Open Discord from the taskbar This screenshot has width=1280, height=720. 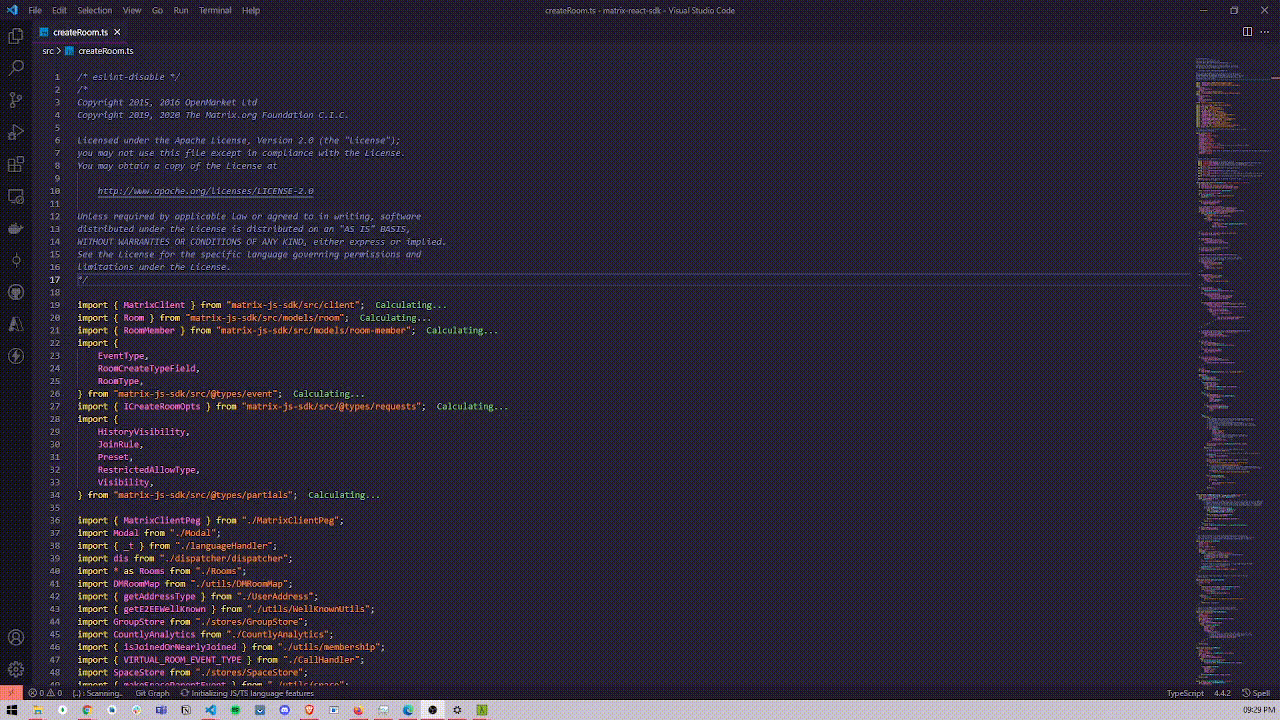(284, 710)
